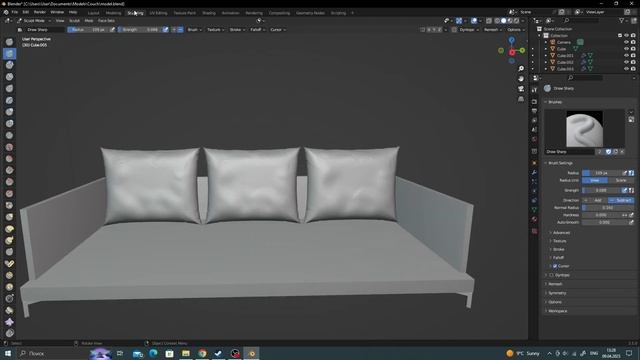Click the brush name field Draw Sharp
Screen dimensions: 640x360
coord(570,152)
